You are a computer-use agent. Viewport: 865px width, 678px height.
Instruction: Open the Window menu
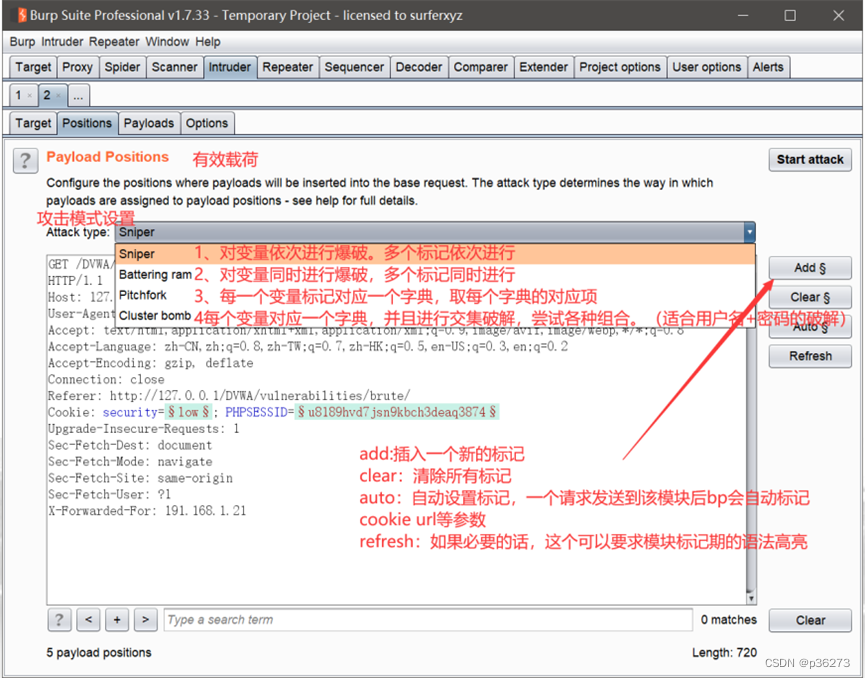[167, 42]
